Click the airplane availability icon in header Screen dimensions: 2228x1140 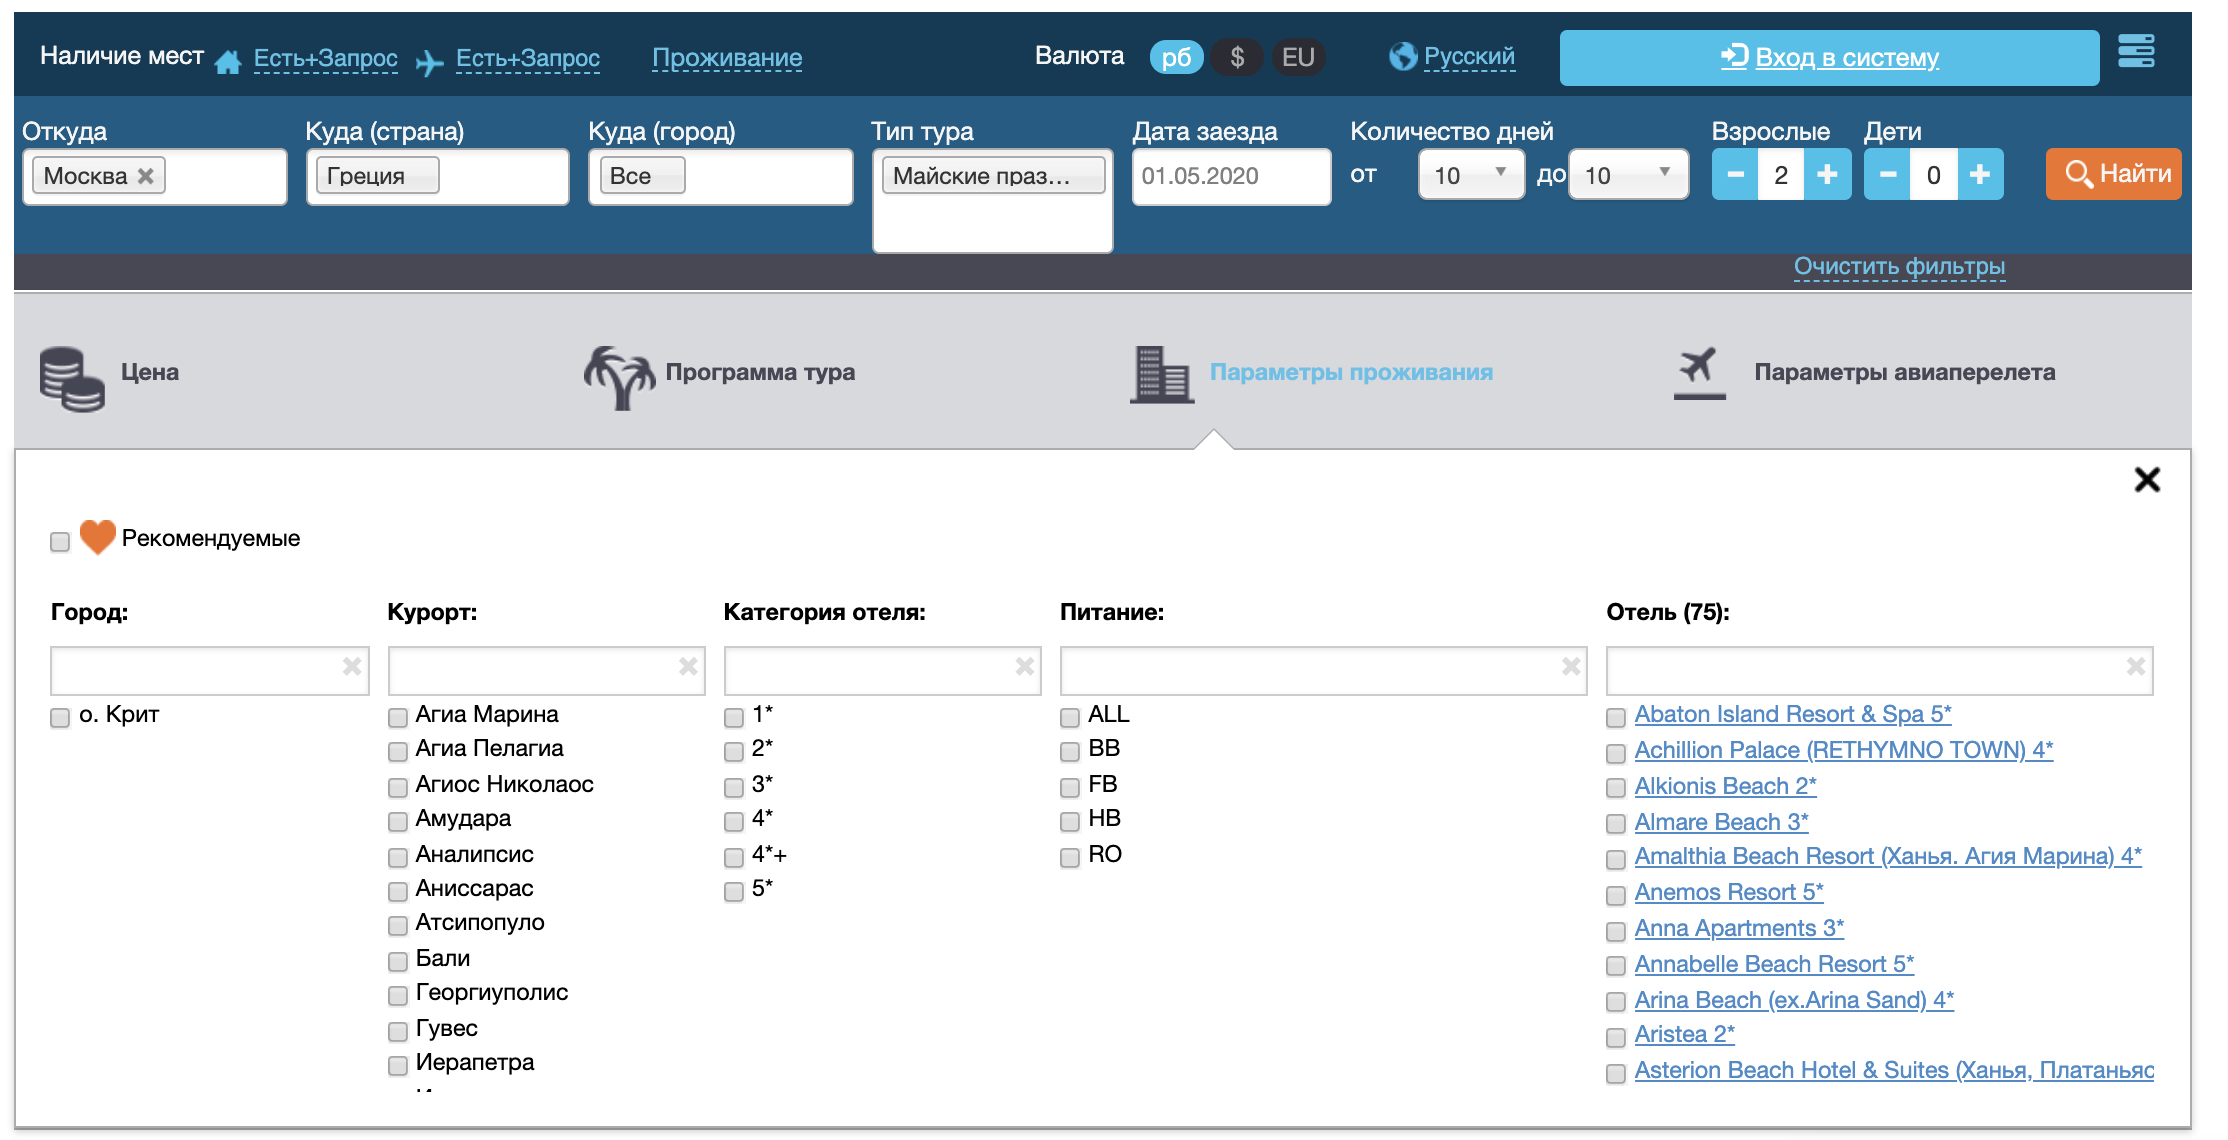click(429, 63)
